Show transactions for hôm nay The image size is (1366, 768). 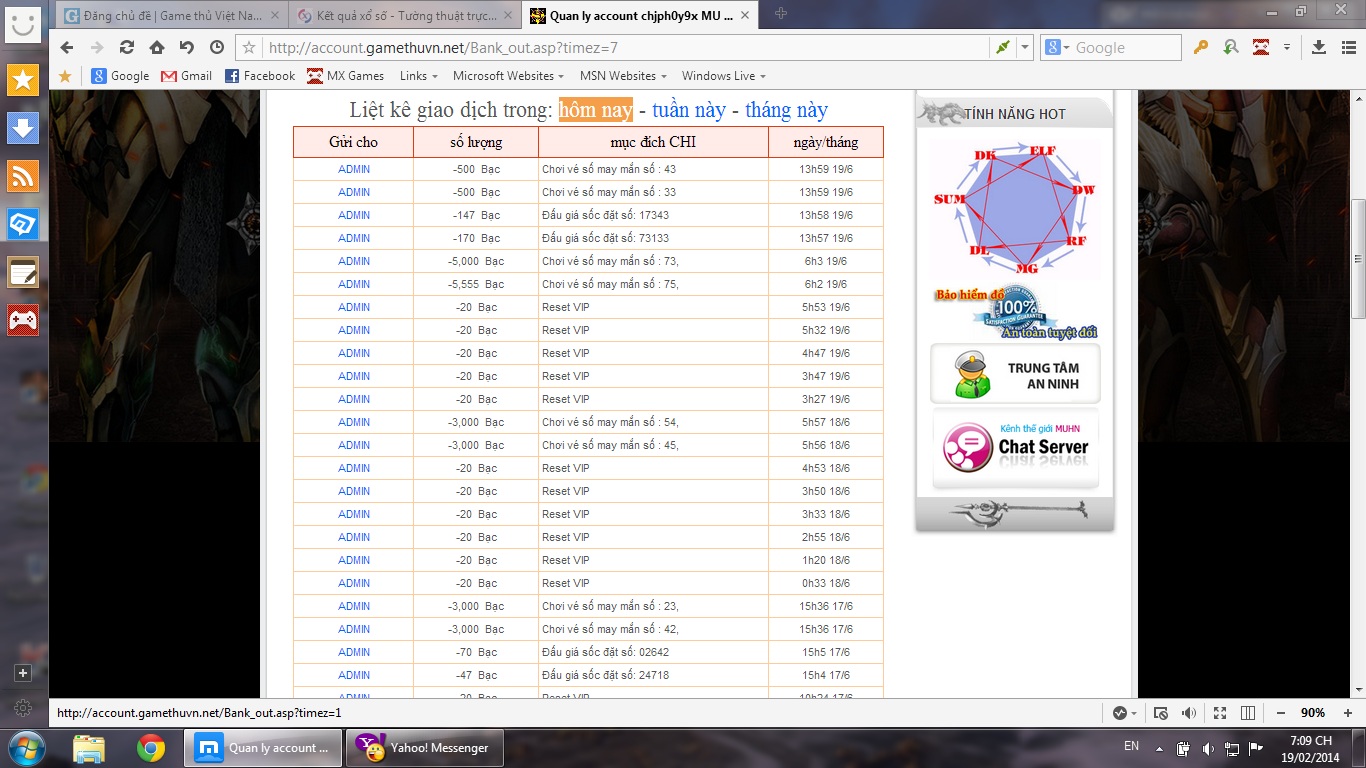(x=596, y=110)
